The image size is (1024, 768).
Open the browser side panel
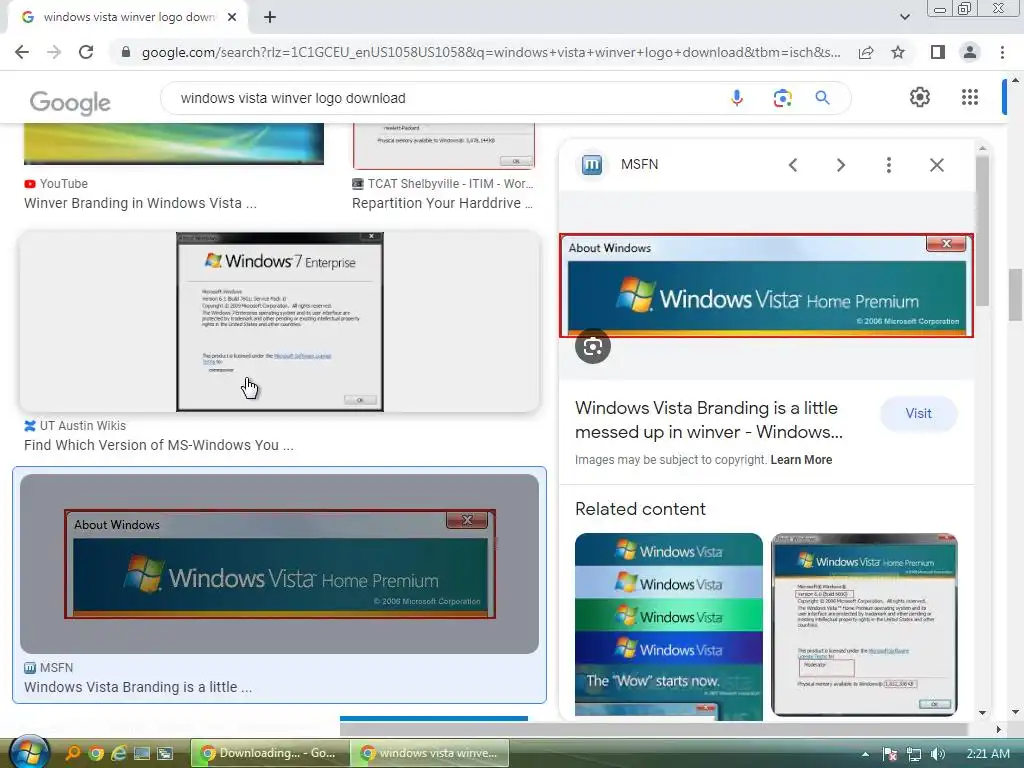pyautogui.click(x=938, y=52)
